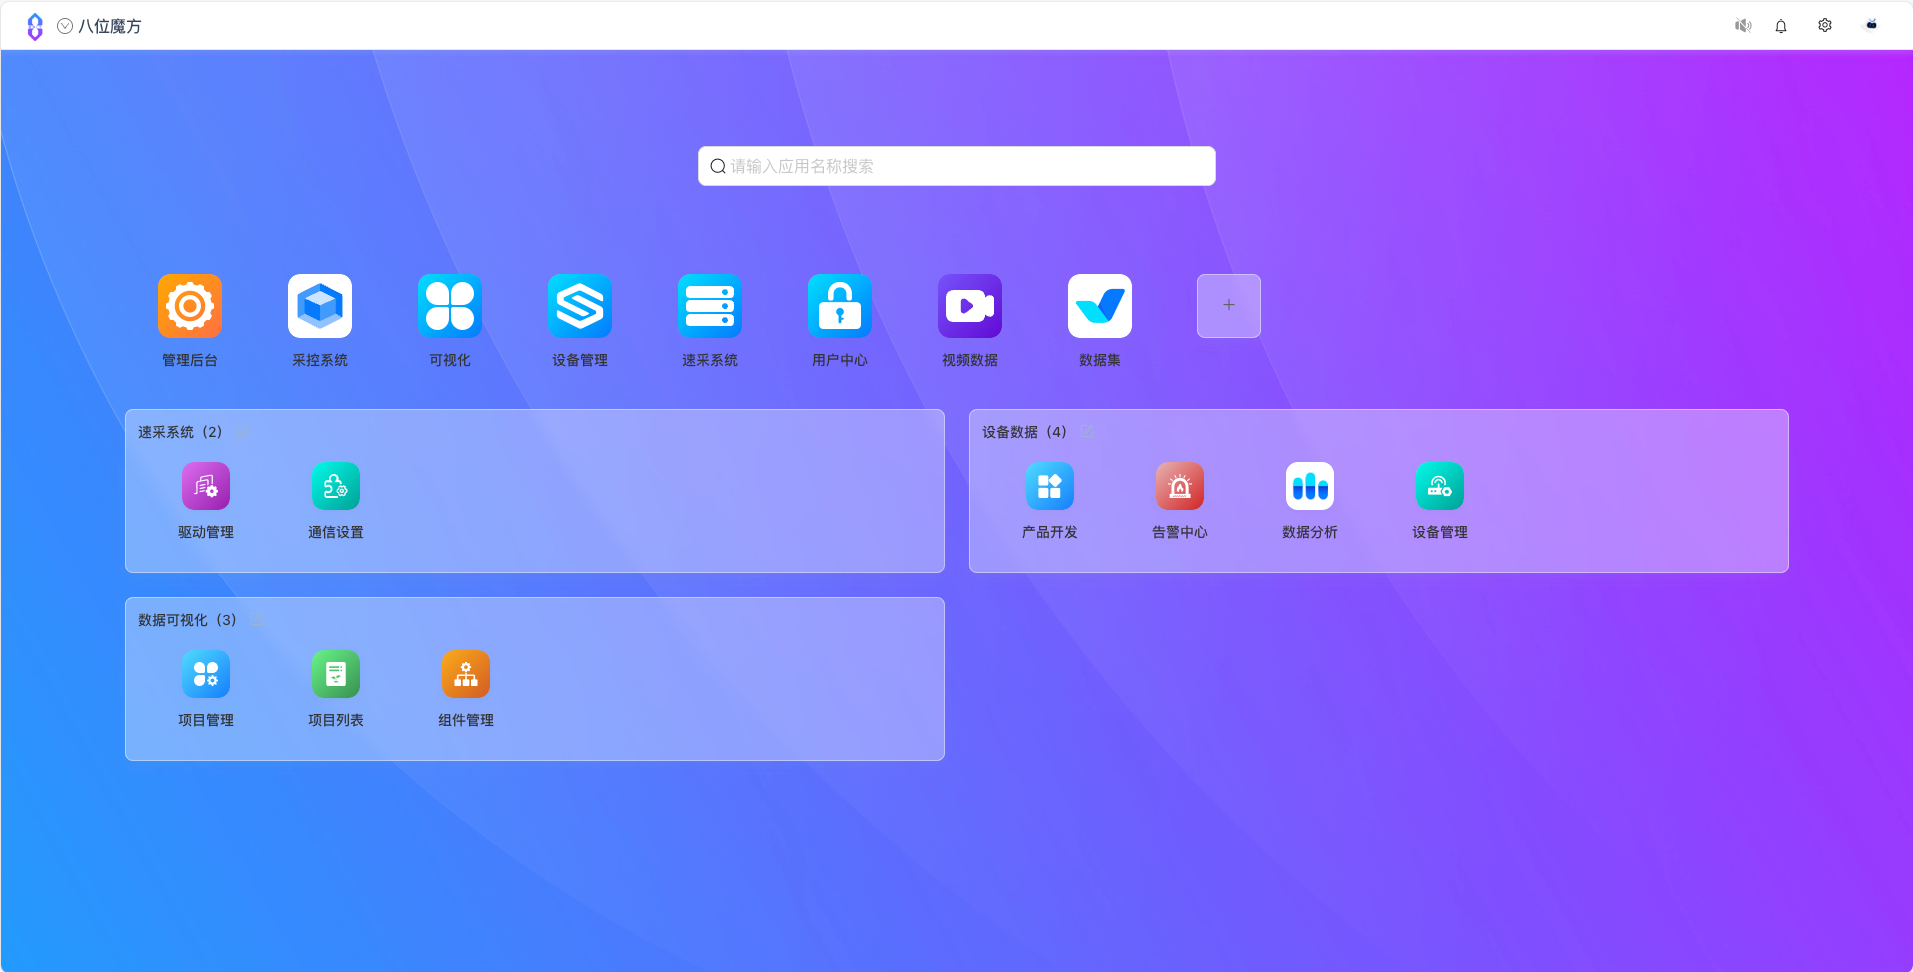
Task: Open 数据分析 in 设备数据 group
Action: pyautogui.click(x=1310, y=486)
